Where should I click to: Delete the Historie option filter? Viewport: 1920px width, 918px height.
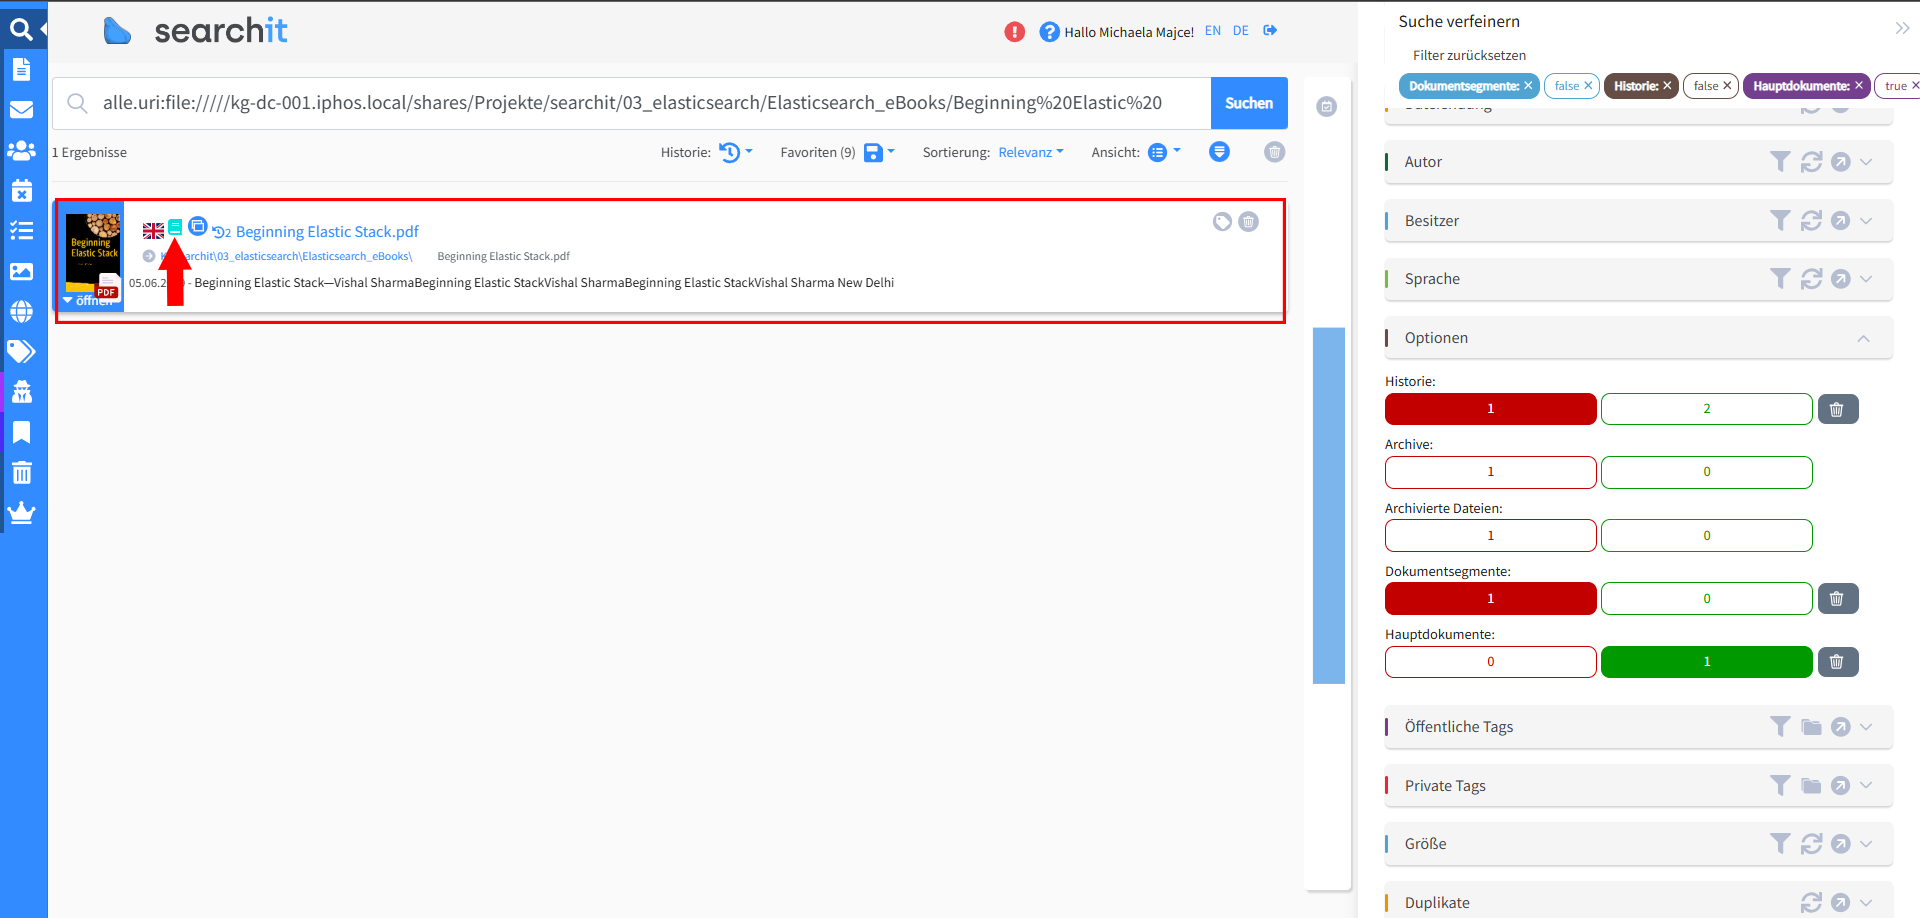(x=1837, y=409)
